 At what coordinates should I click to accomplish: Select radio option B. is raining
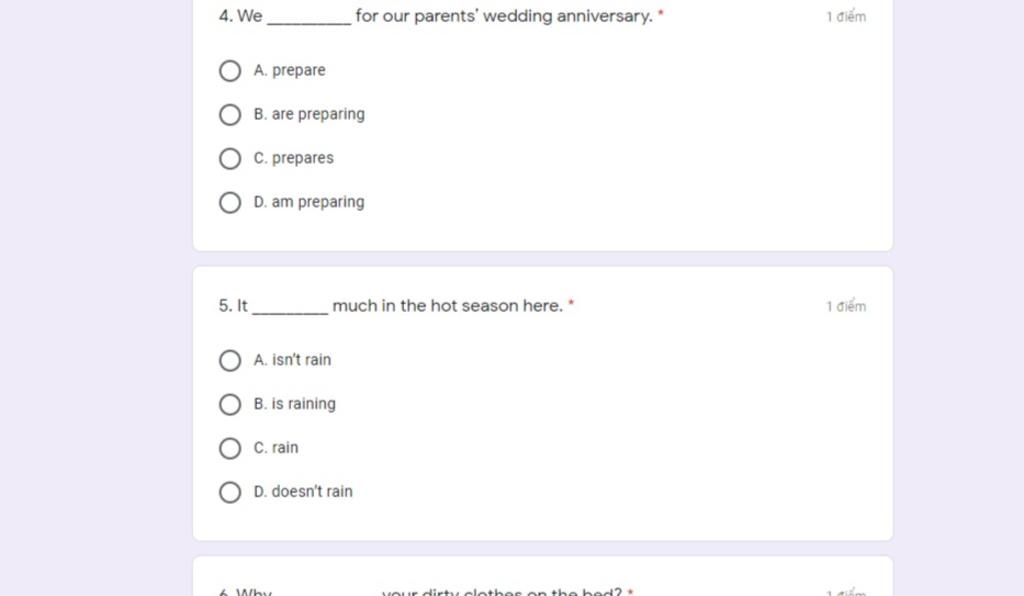[x=230, y=404]
